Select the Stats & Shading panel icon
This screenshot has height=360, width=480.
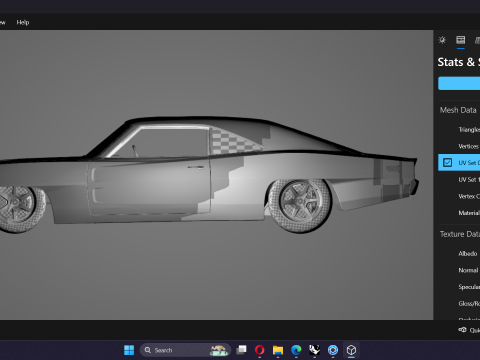click(461, 40)
